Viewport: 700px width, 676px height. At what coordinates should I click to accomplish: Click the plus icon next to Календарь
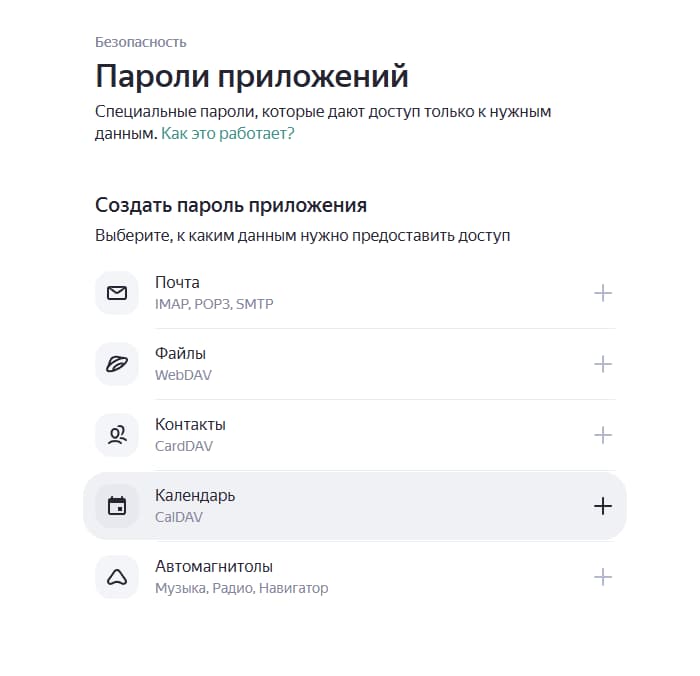(x=603, y=506)
